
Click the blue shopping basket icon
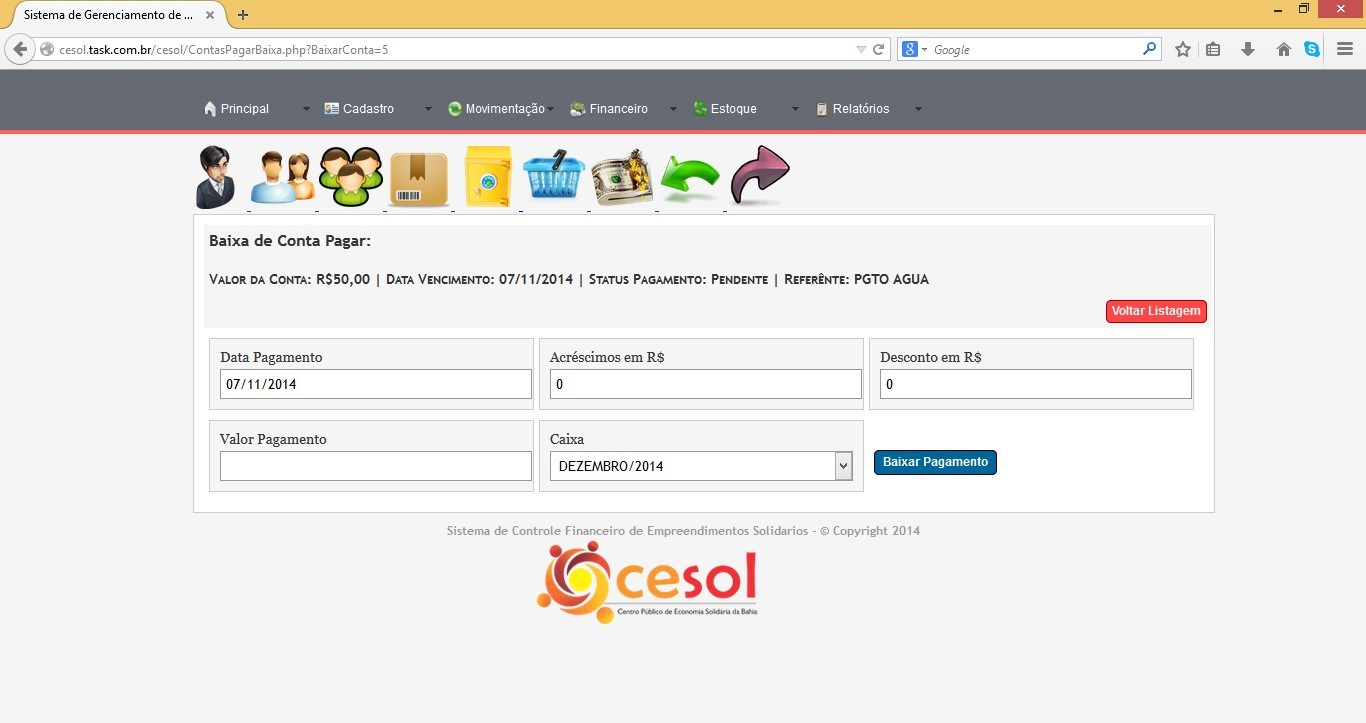(554, 177)
